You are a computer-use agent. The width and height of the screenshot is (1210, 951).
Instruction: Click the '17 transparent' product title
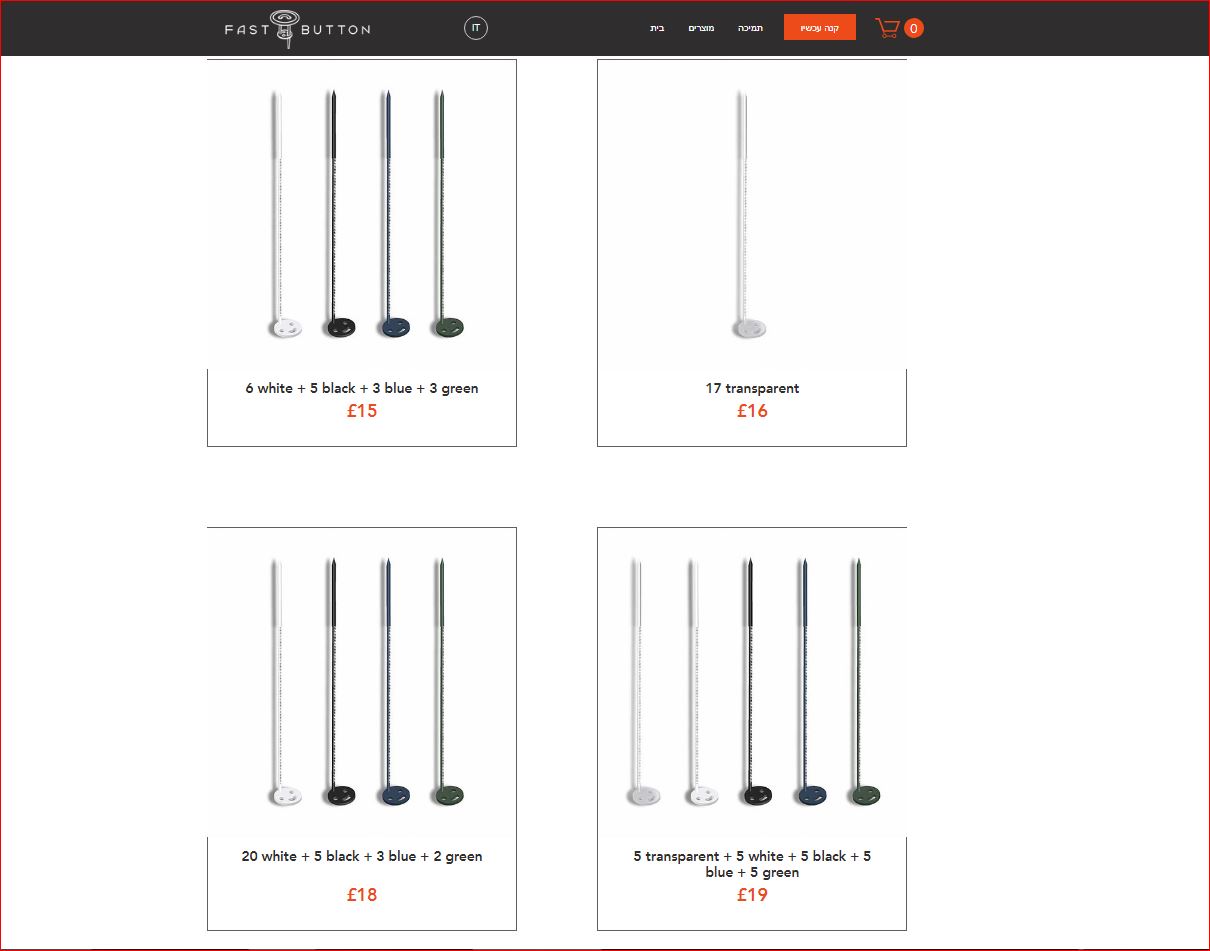(x=752, y=388)
